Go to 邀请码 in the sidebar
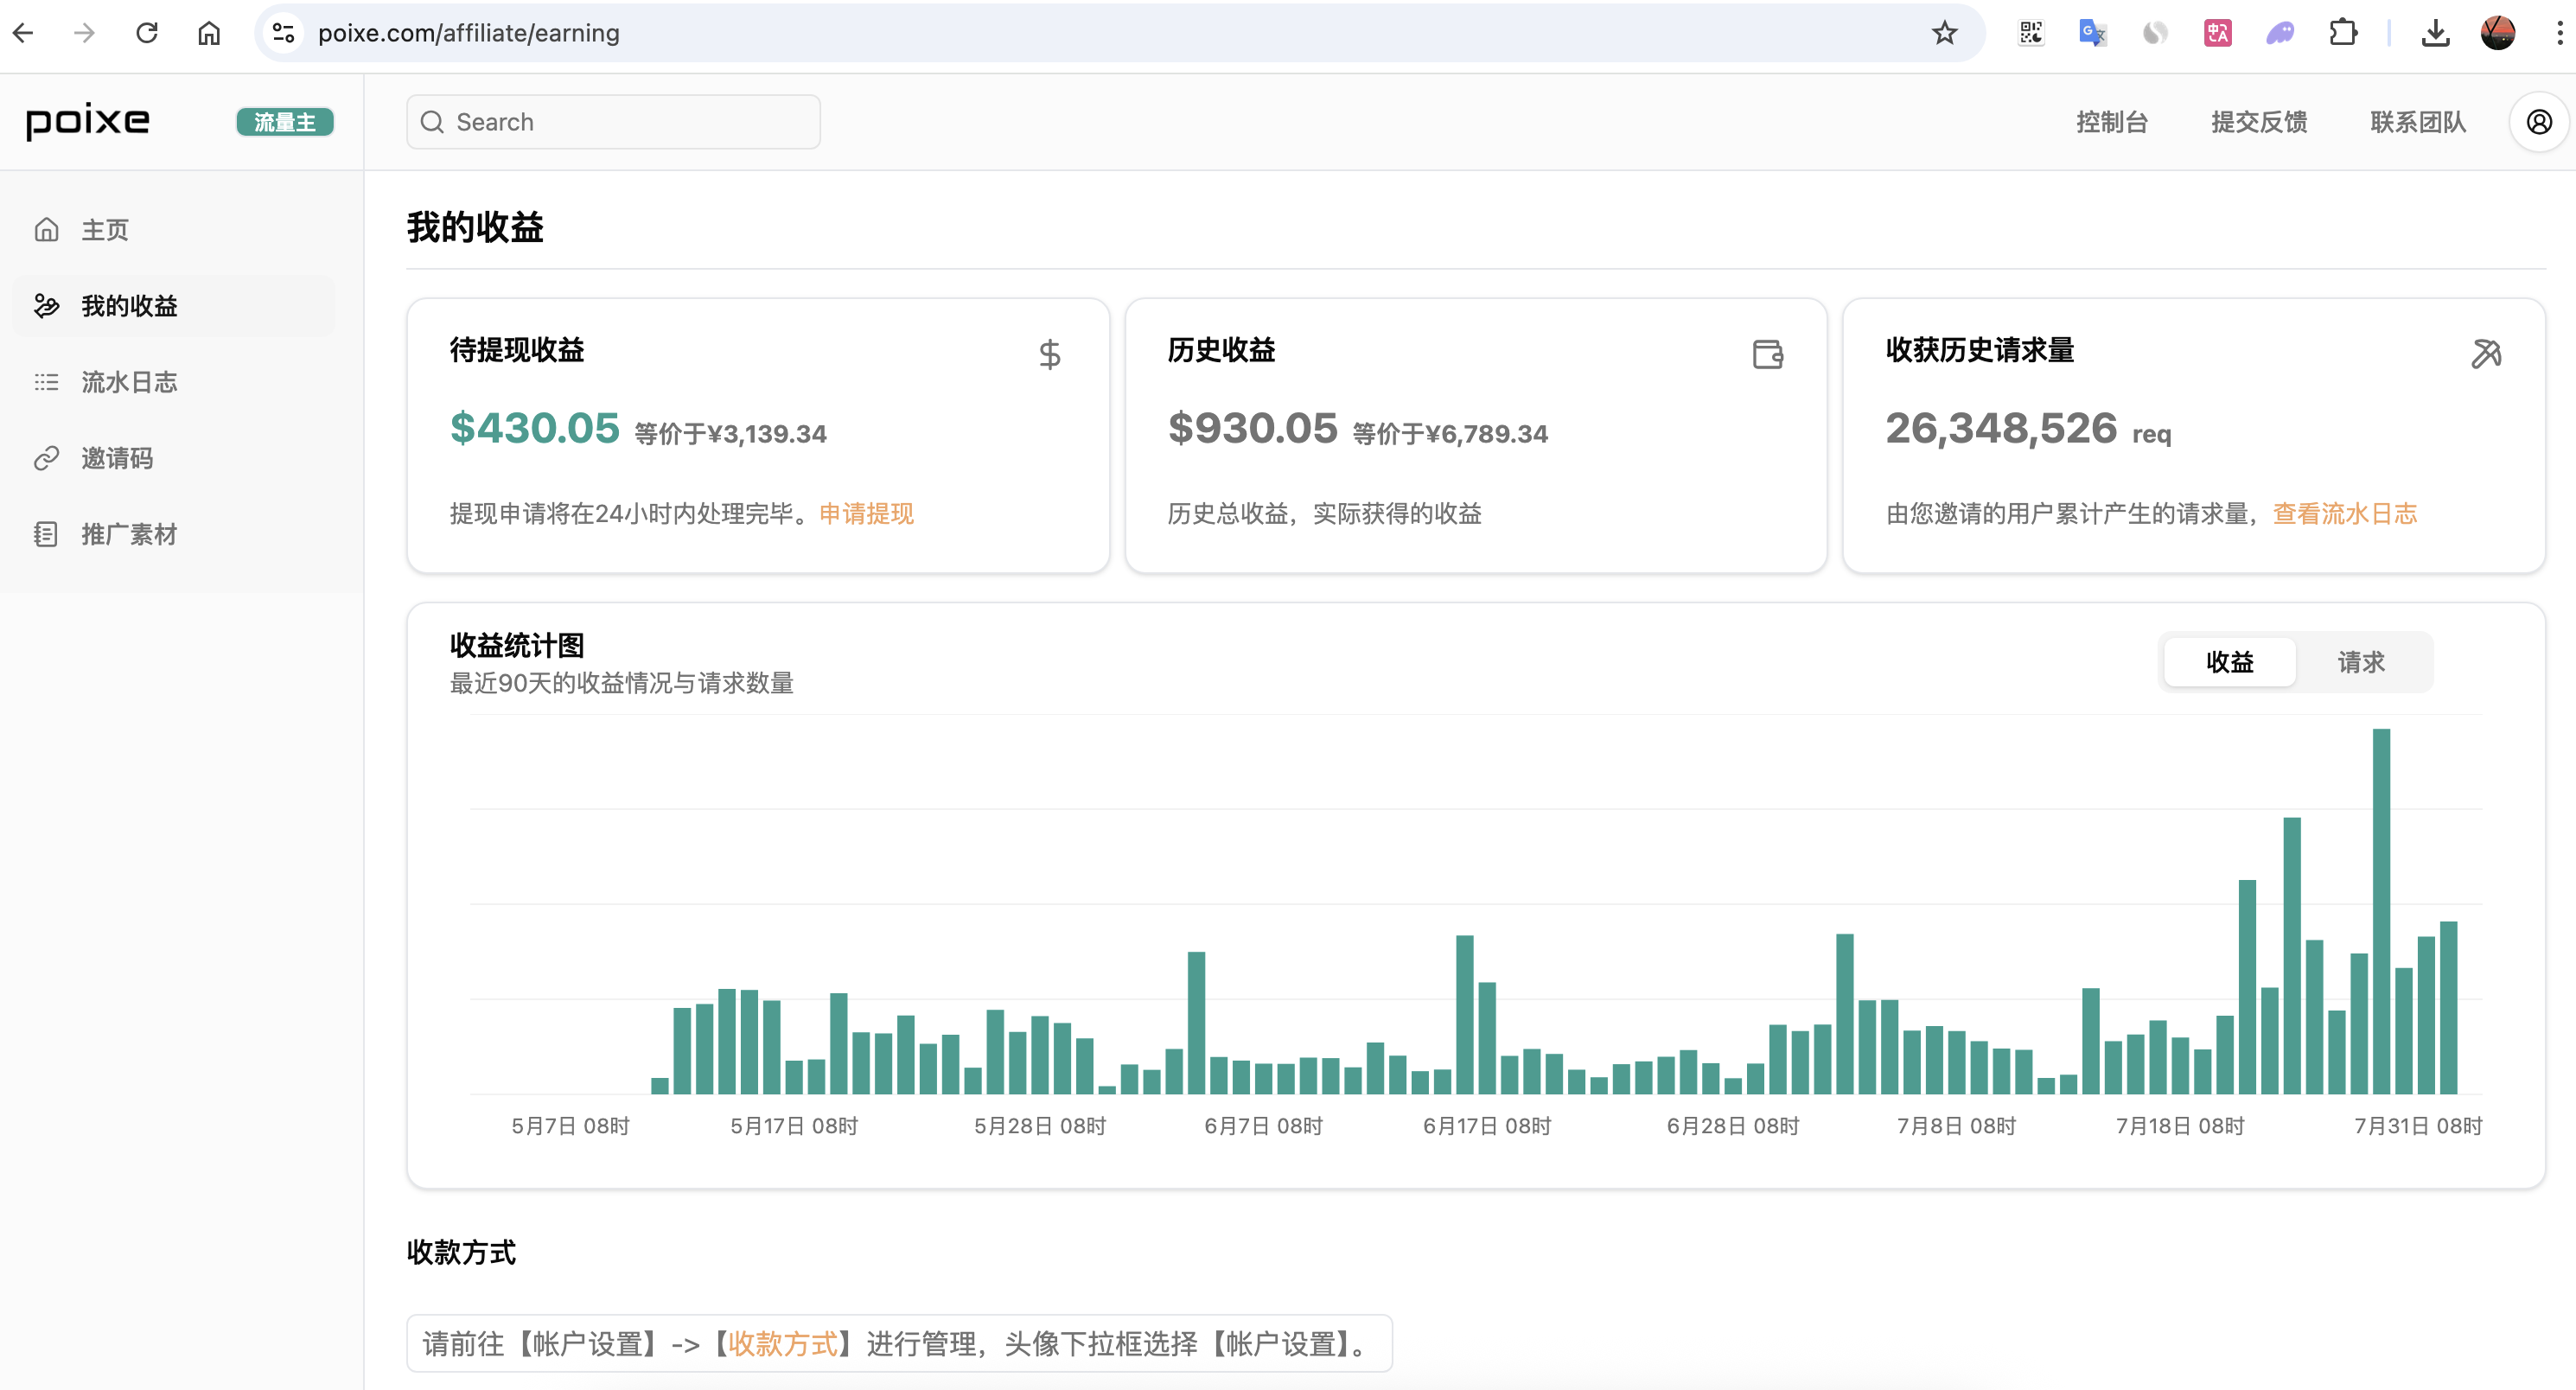Image resolution: width=2576 pixels, height=1390 pixels. pos(117,458)
